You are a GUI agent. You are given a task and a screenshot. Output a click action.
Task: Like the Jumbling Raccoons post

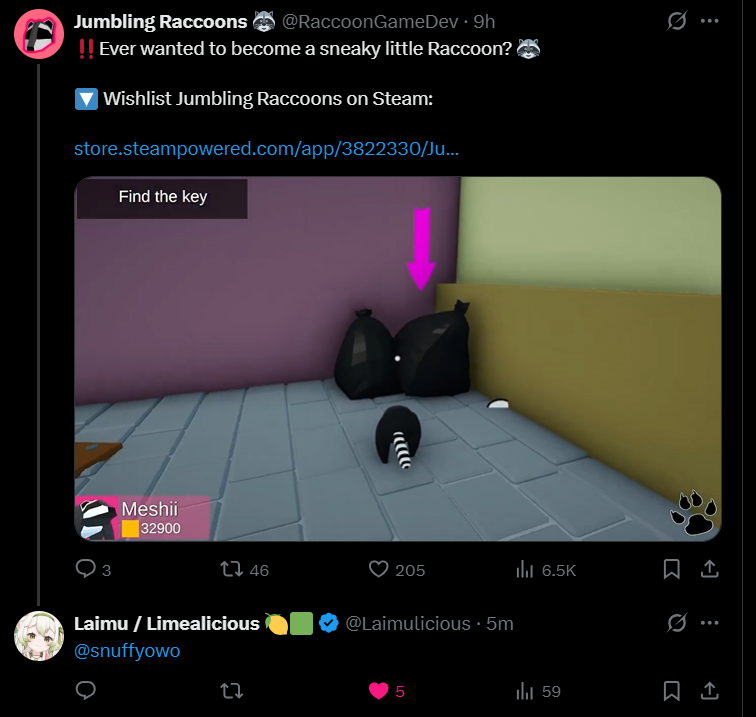pos(378,569)
